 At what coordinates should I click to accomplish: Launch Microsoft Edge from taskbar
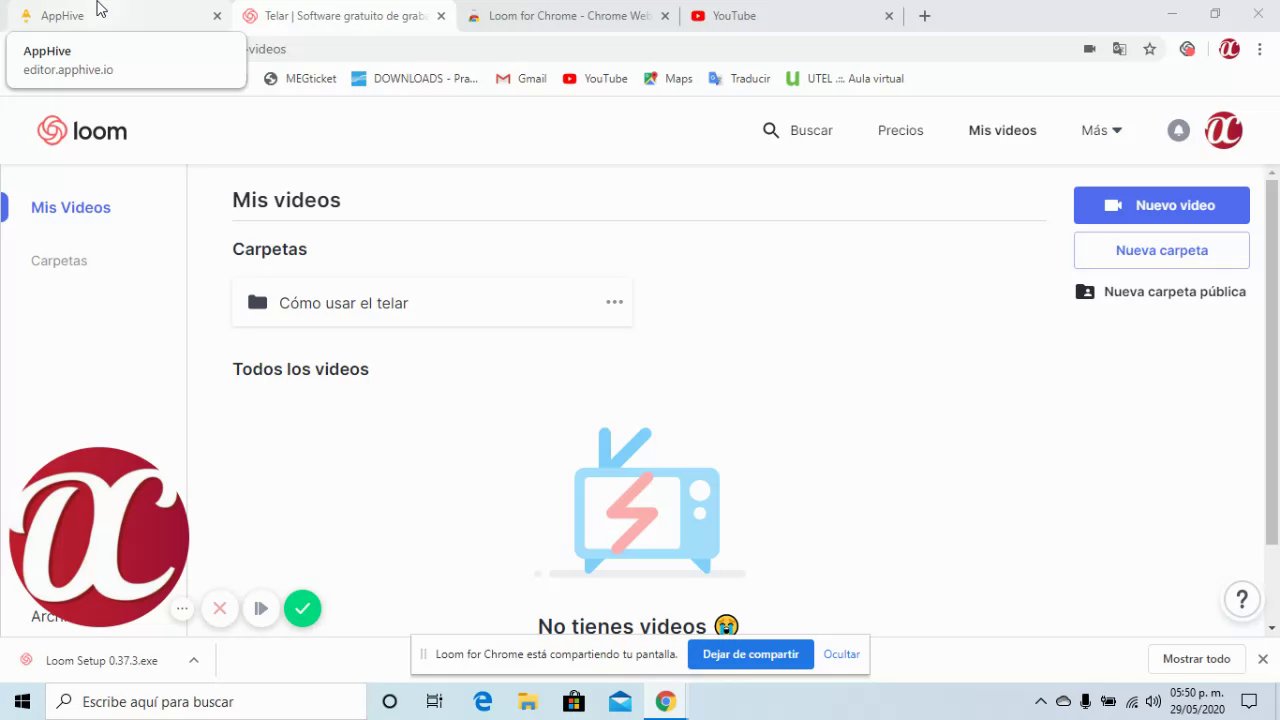tap(482, 701)
